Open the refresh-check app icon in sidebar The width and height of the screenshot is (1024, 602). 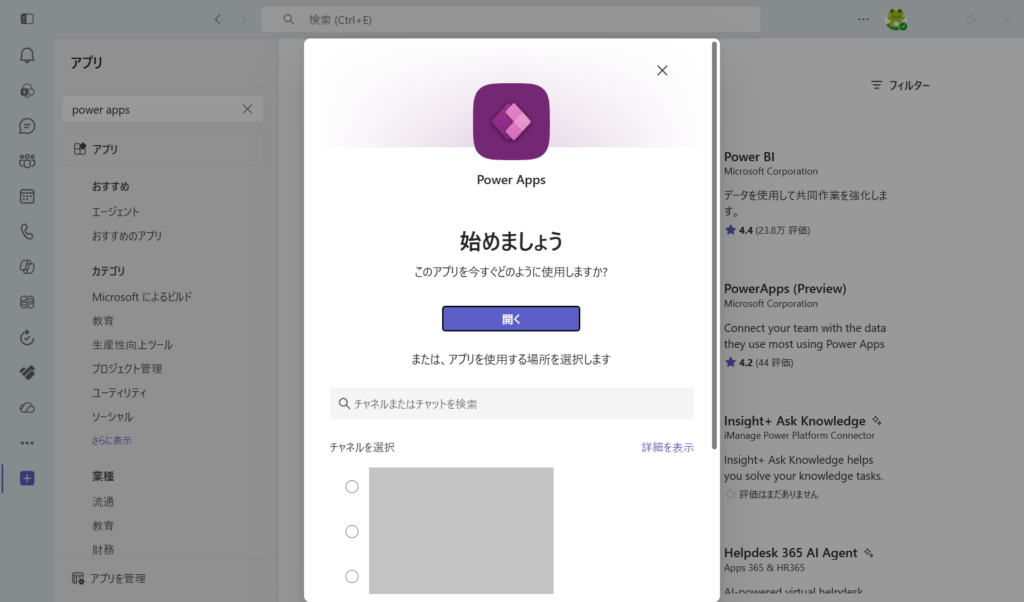click(x=27, y=338)
